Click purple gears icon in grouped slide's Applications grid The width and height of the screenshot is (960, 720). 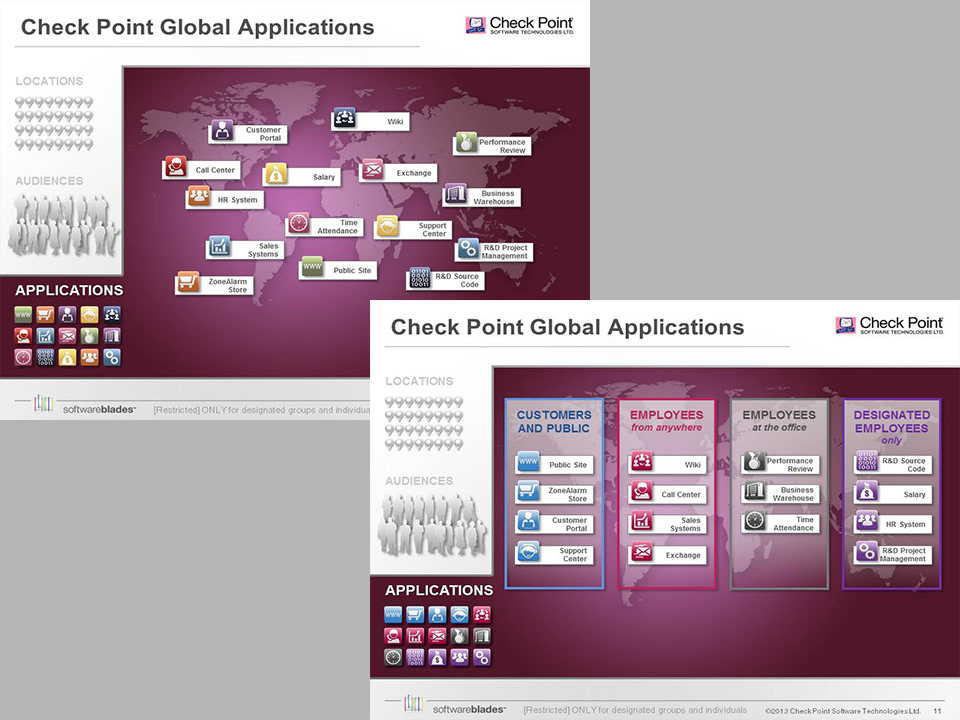pos(482,658)
